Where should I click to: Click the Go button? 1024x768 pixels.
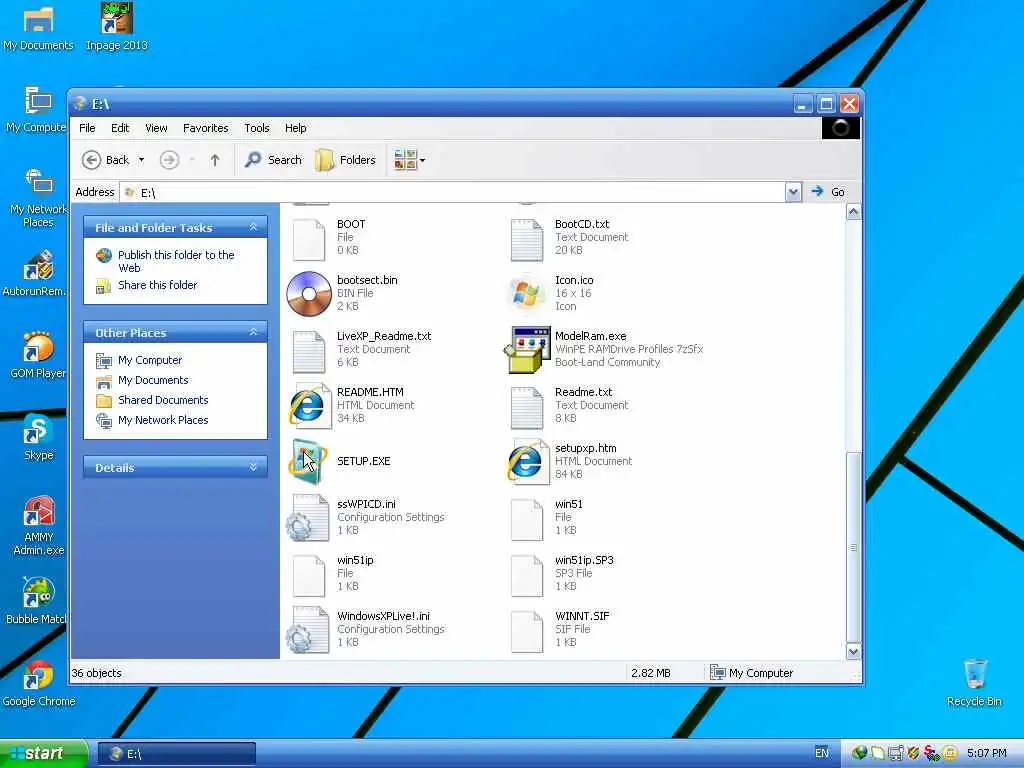pos(829,192)
